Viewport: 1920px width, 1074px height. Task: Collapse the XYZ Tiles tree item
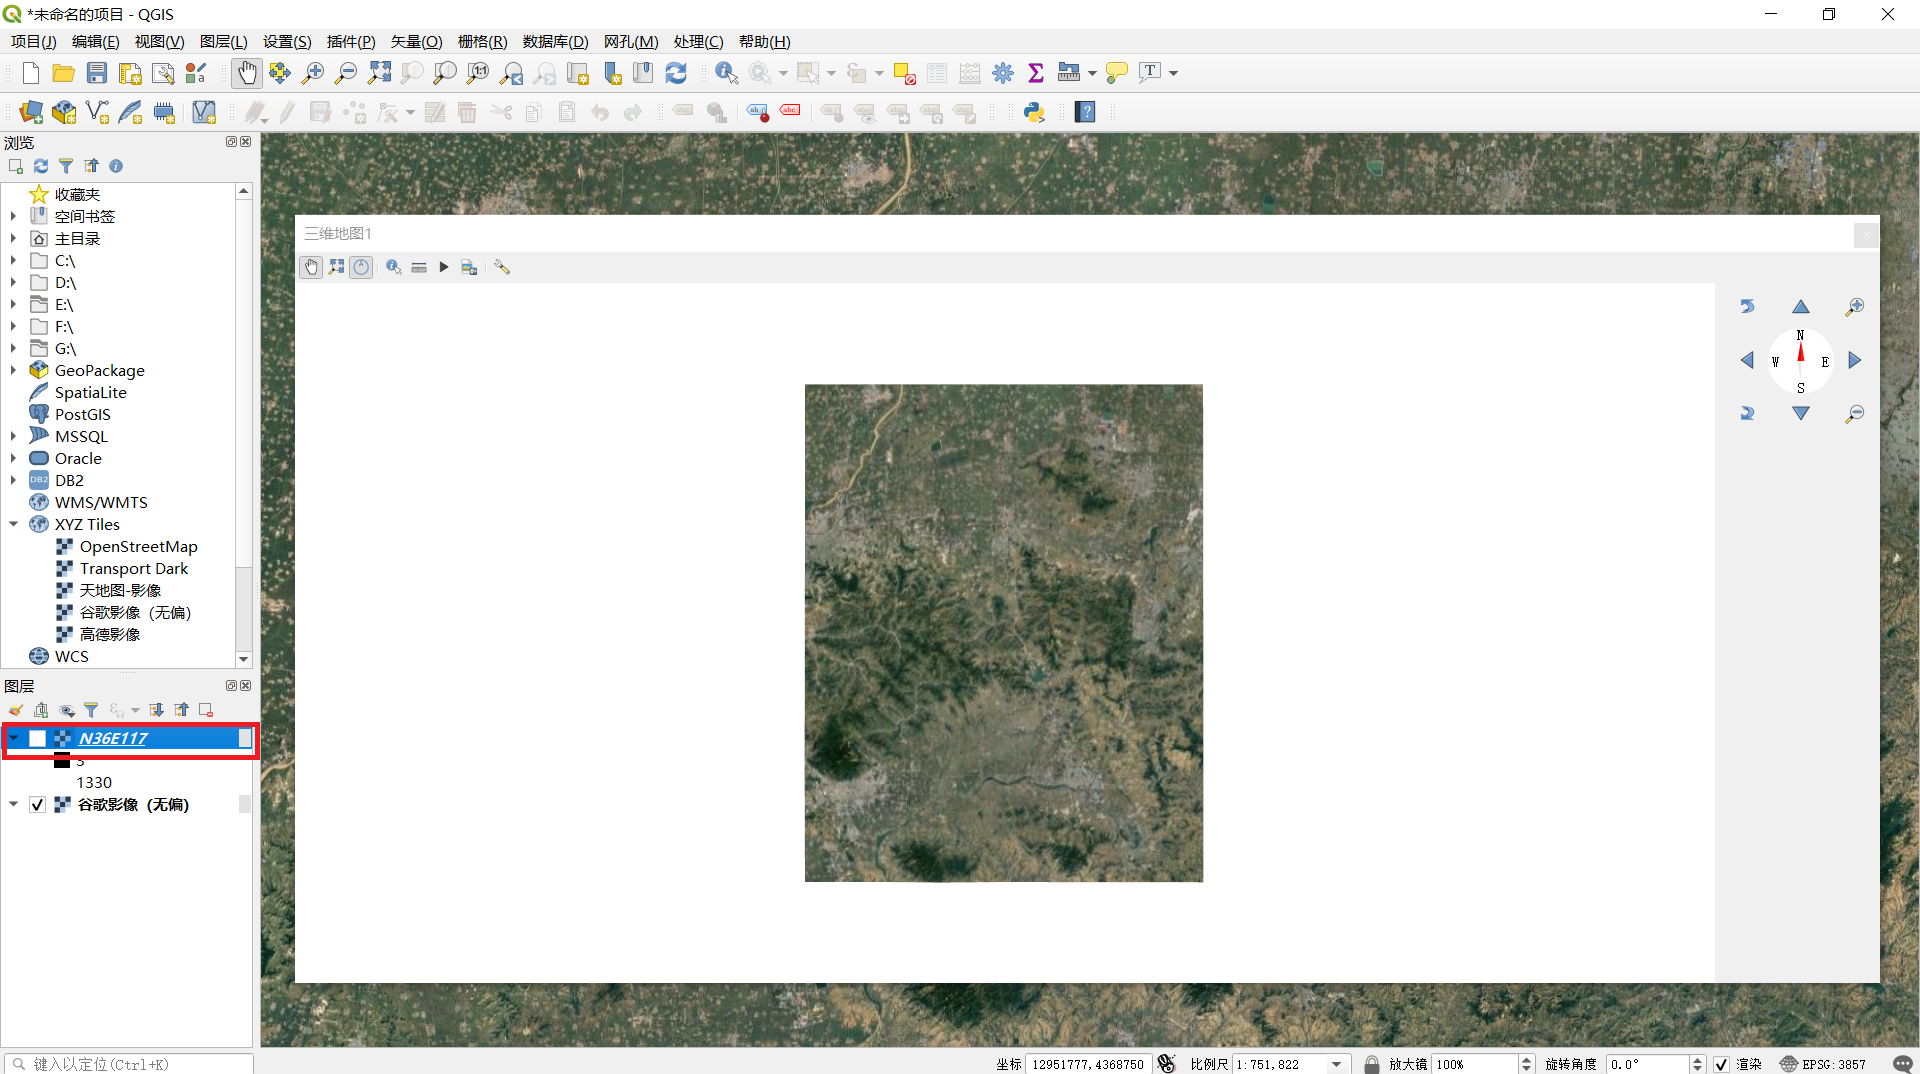(13, 524)
